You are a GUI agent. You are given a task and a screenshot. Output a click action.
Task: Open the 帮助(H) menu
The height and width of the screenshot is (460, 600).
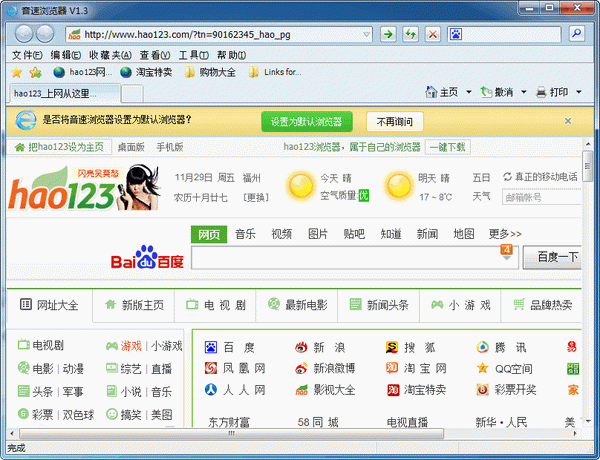pos(232,55)
